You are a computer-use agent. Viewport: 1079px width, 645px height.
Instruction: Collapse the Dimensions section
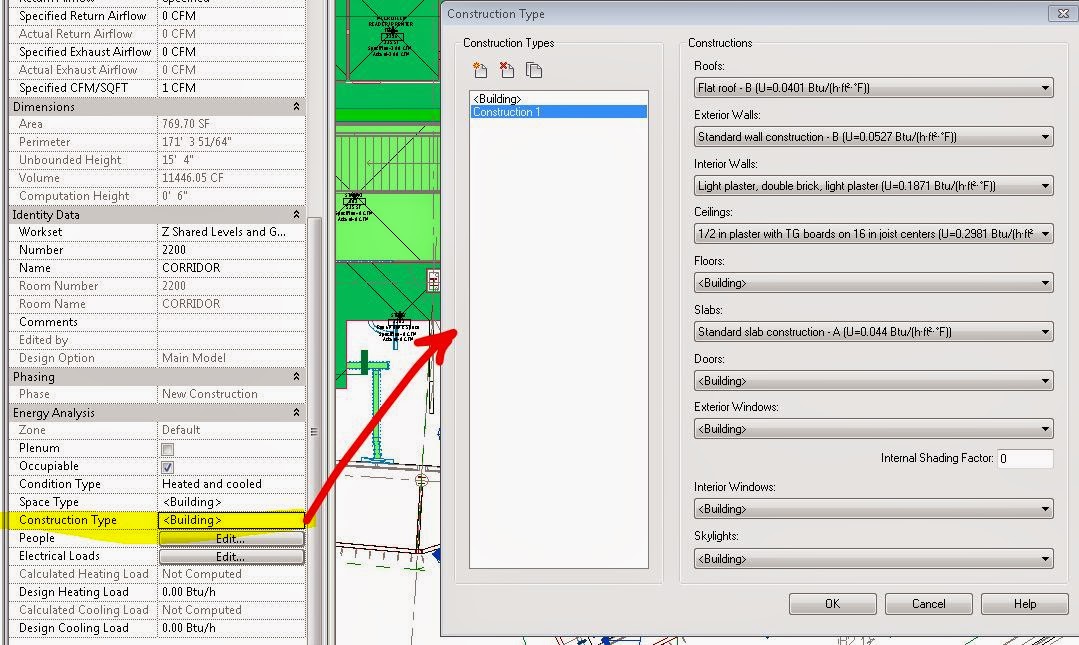[x=295, y=106]
